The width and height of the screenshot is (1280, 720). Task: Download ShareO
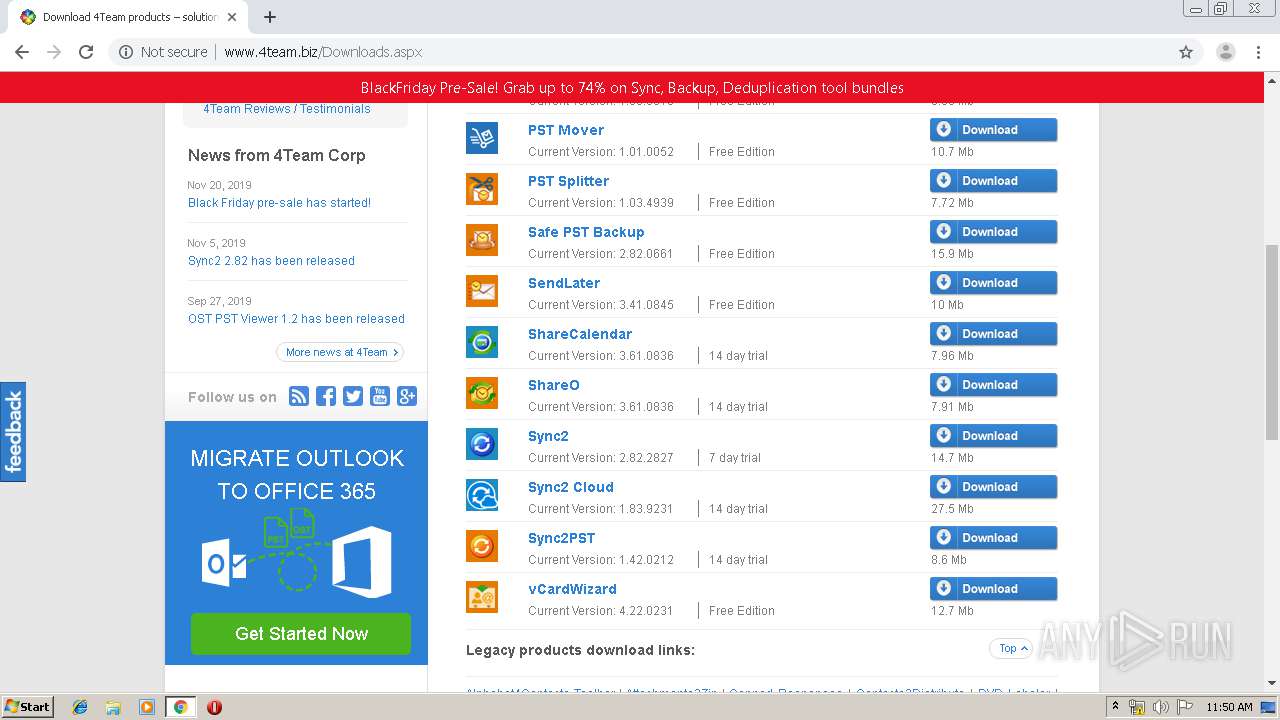click(x=993, y=385)
